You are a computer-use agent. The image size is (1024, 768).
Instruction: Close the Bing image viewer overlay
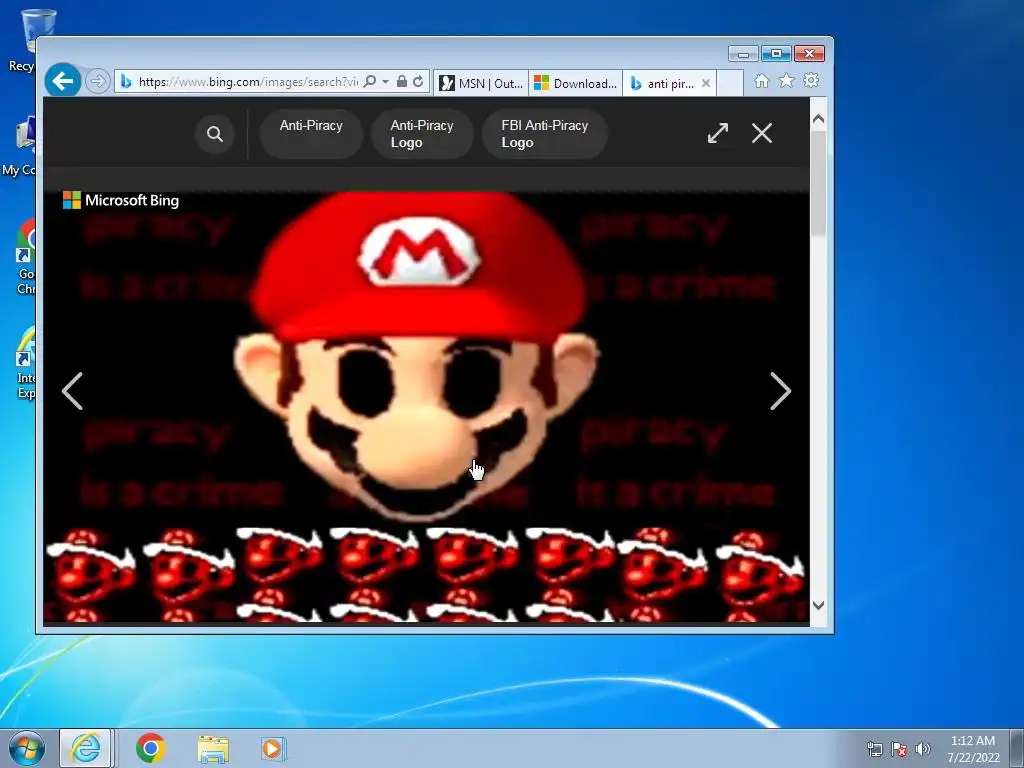coord(761,133)
